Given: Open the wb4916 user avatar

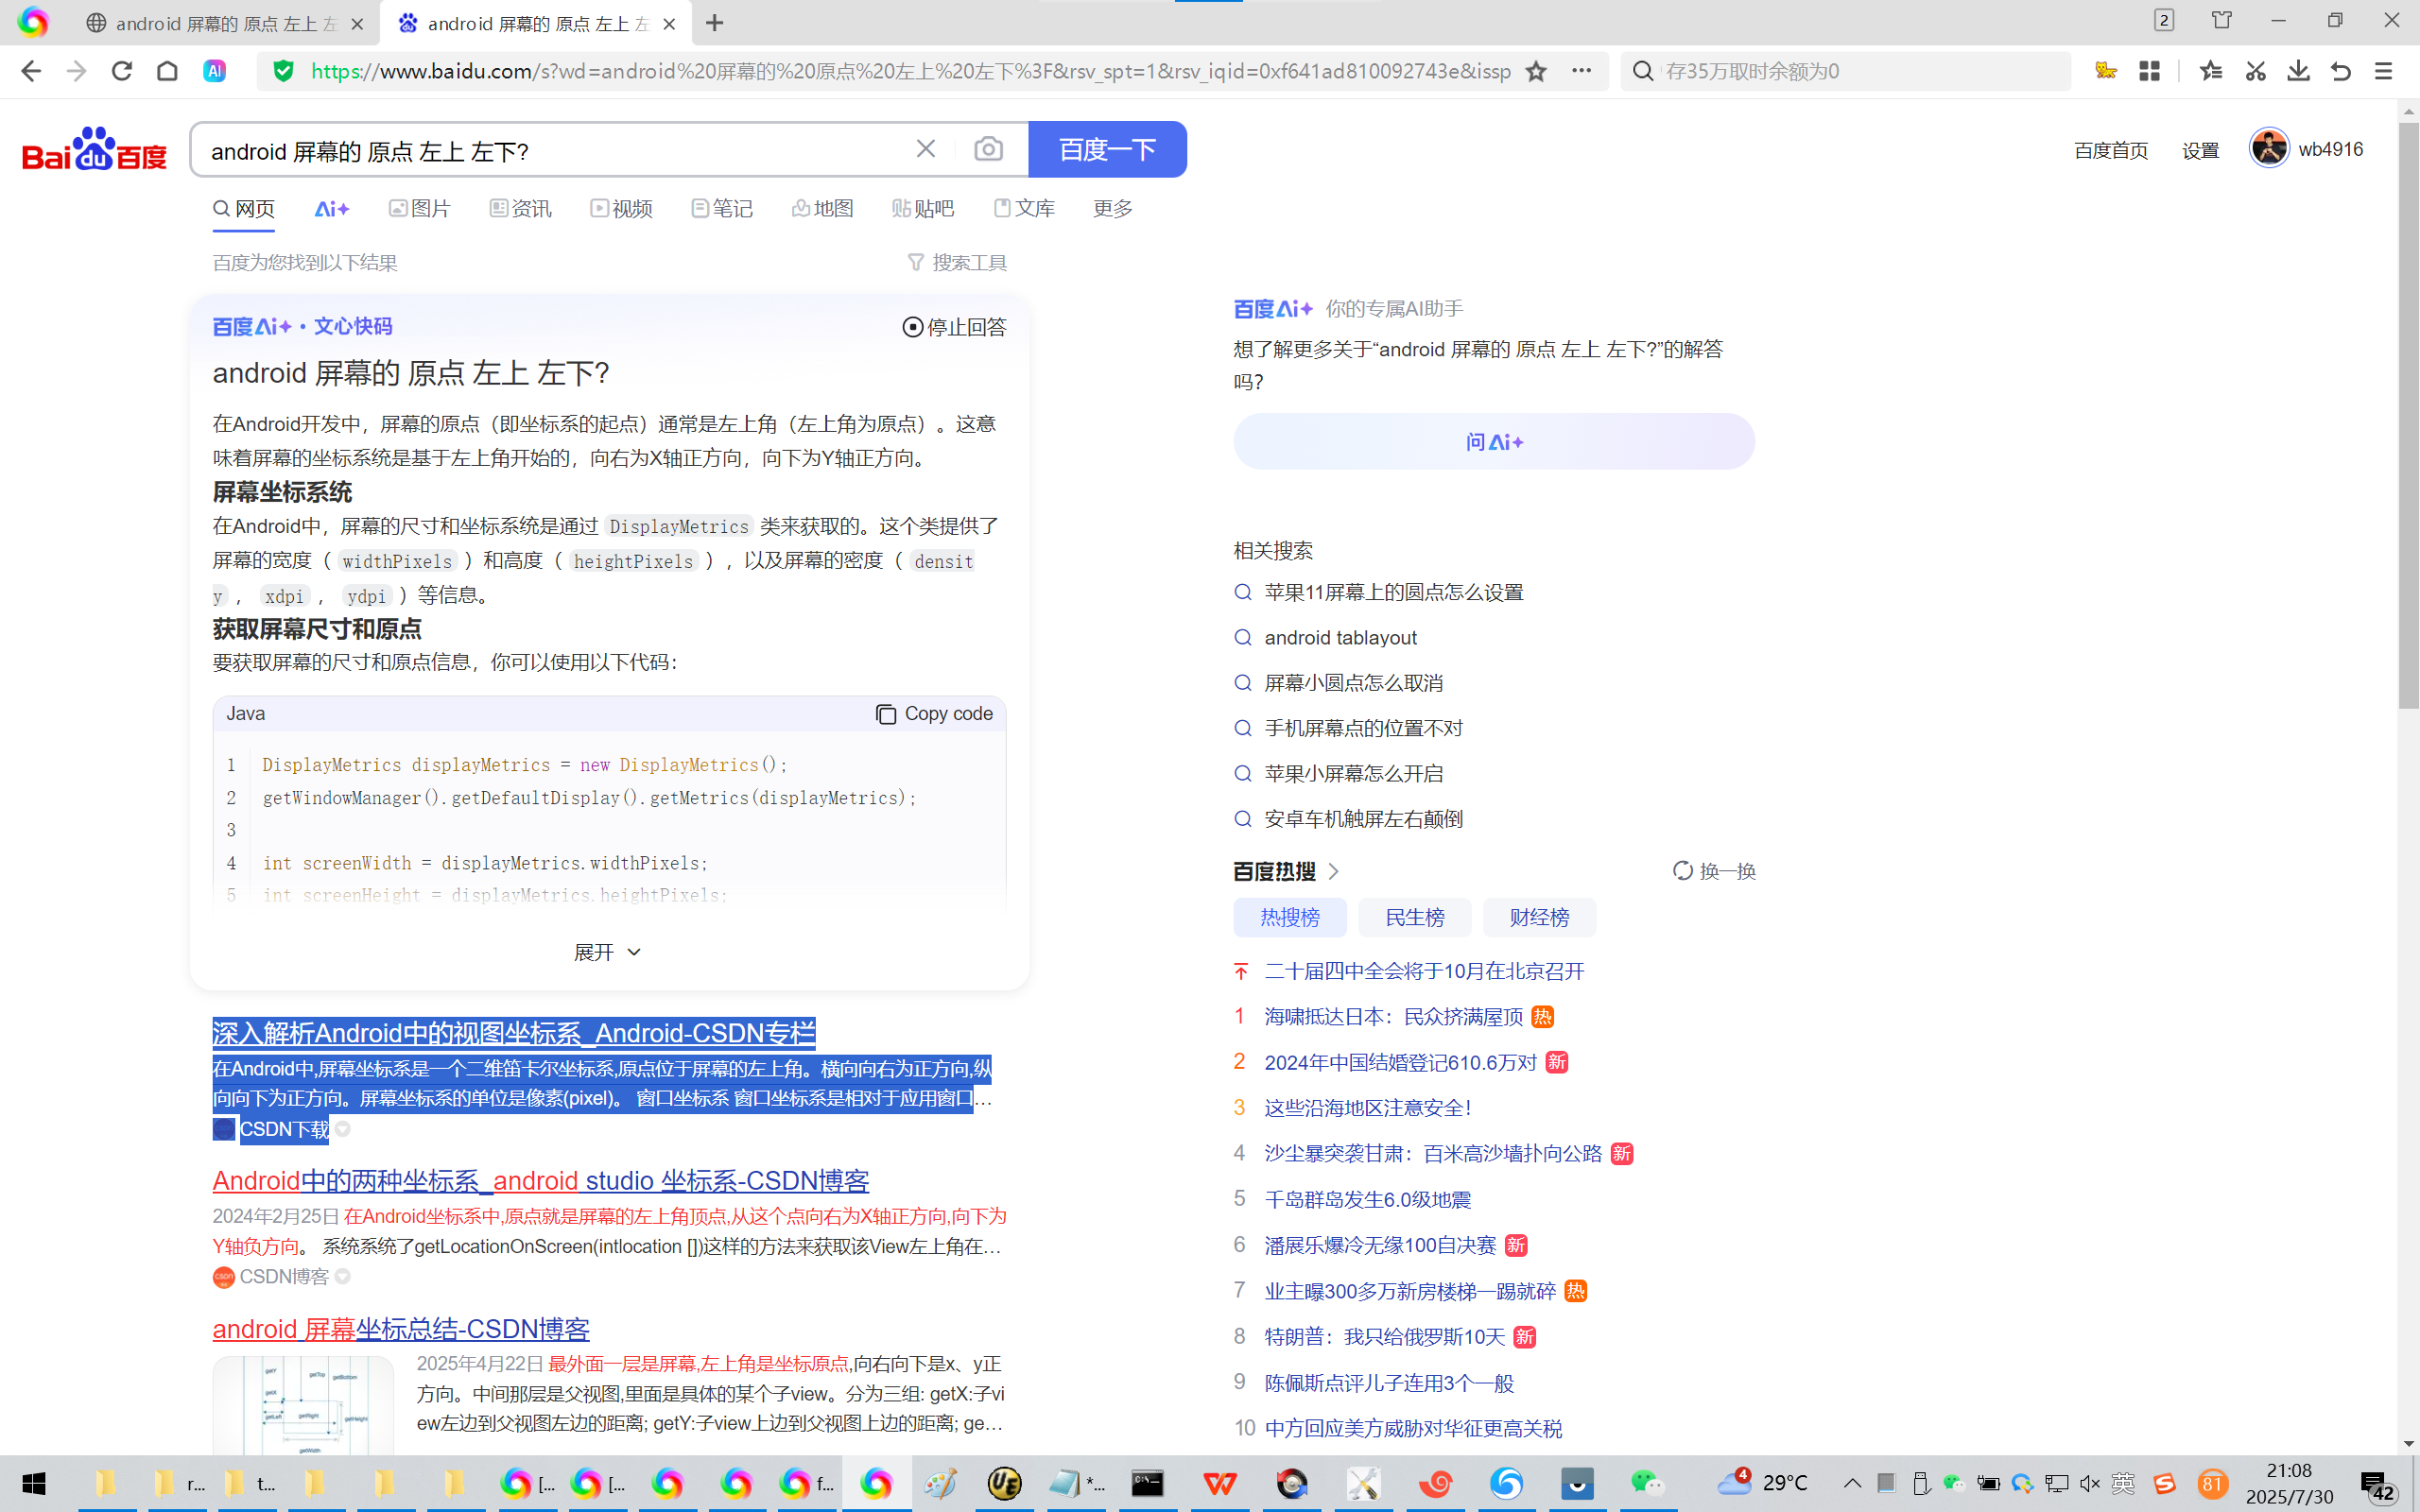Looking at the screenshot, I should click(x=2269, y=149).
